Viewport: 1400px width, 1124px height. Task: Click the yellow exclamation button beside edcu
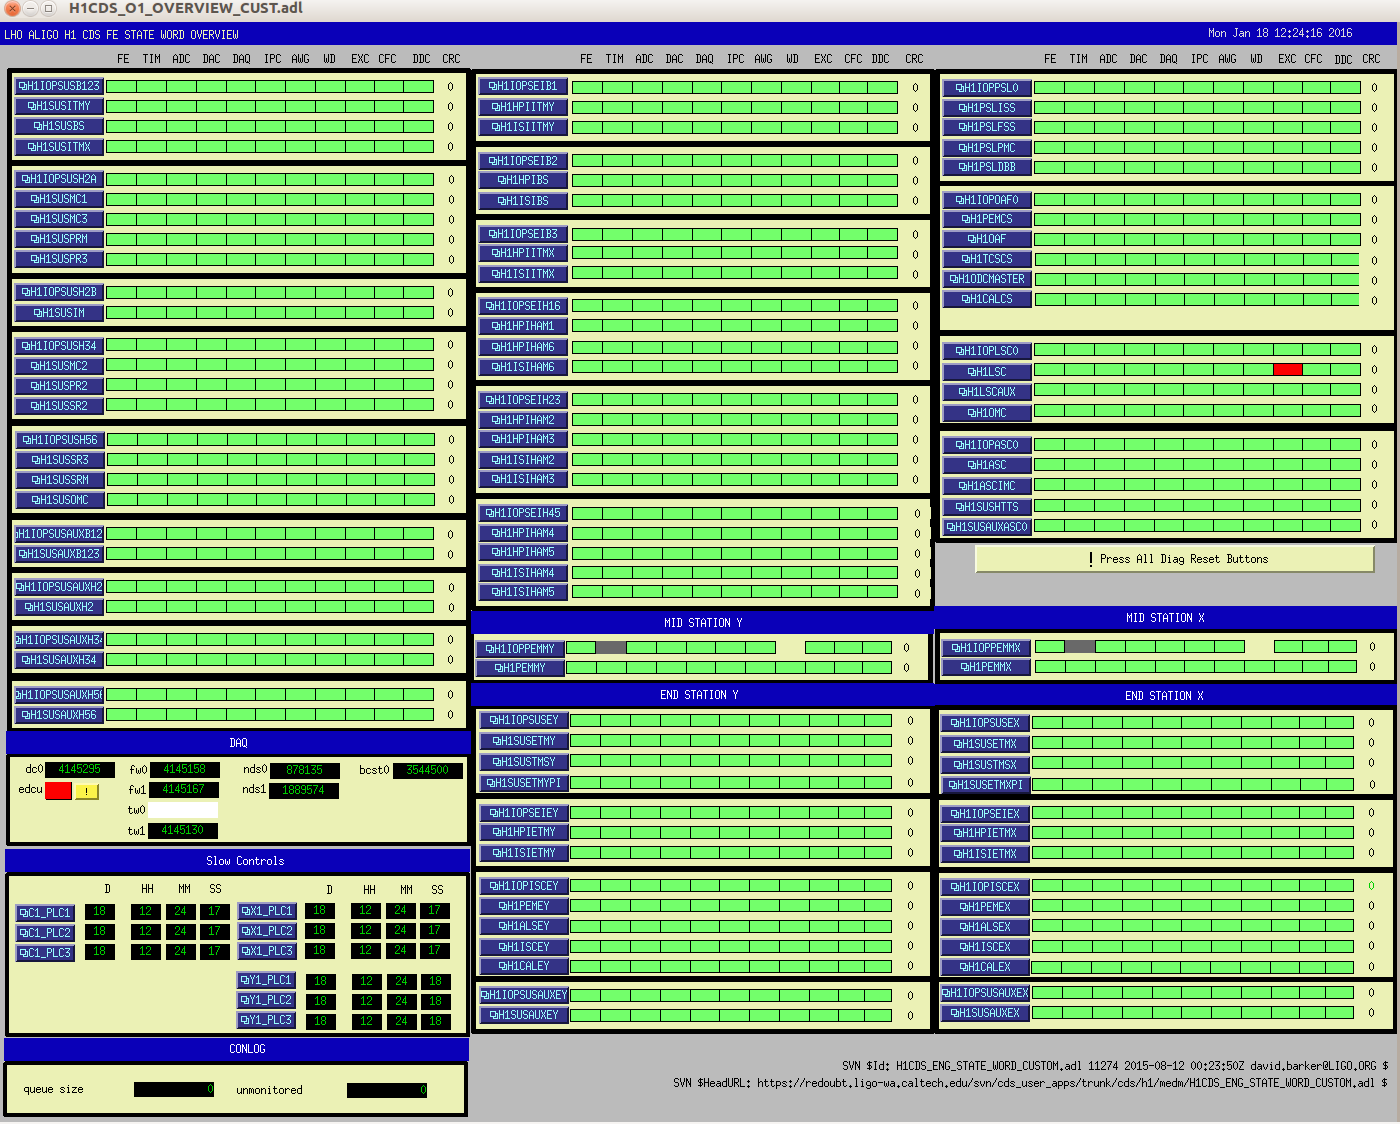(x=87, y=791)
